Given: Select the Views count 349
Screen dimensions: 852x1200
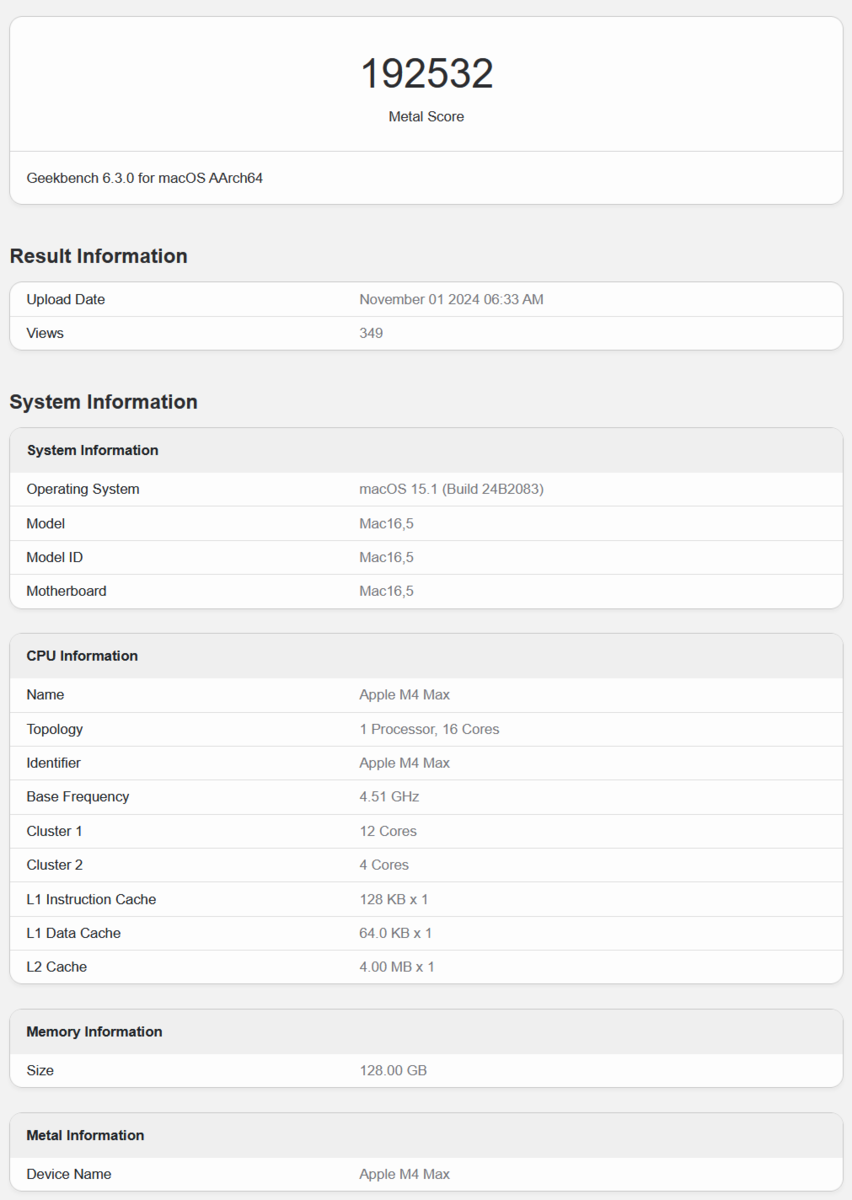Looking at the screenshot, I should [x=371, y=333].
